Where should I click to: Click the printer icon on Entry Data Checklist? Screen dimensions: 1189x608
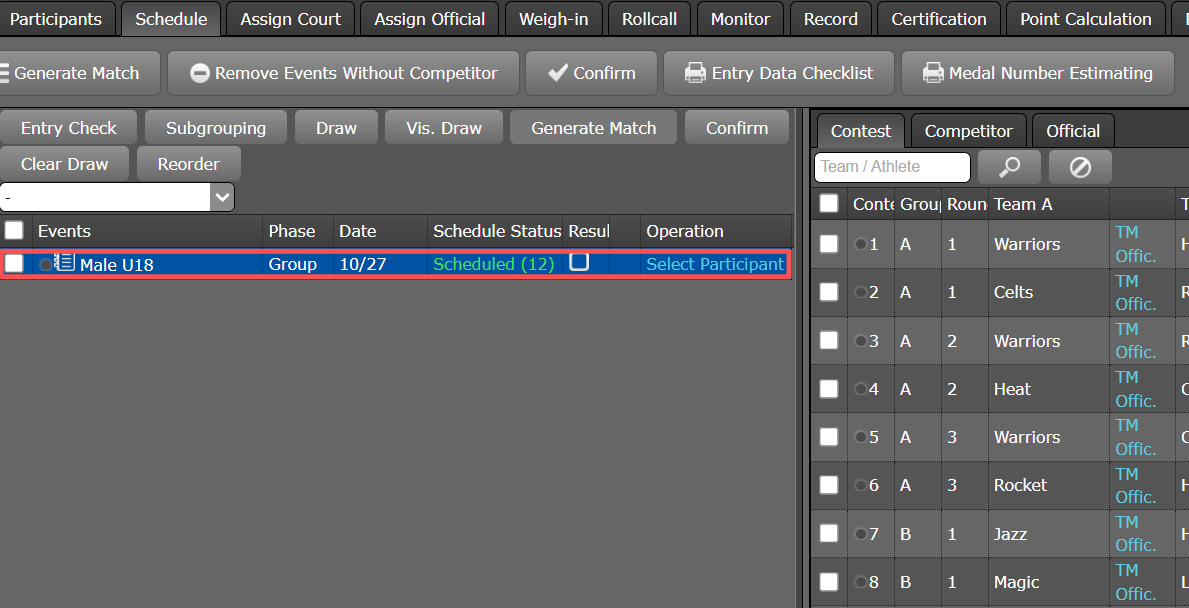click(695, 73)
